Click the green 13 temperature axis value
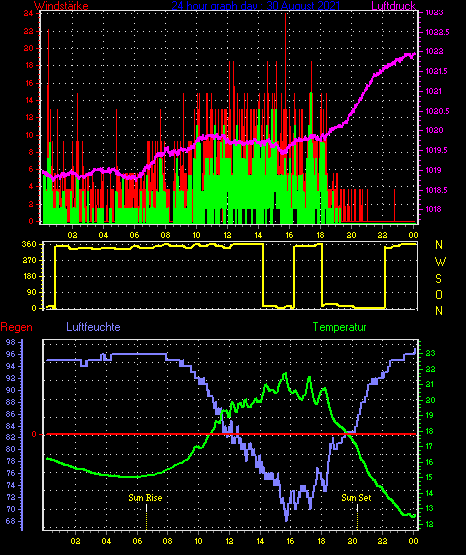The height and width of the screenshot is (555, 466). [429, 509]
